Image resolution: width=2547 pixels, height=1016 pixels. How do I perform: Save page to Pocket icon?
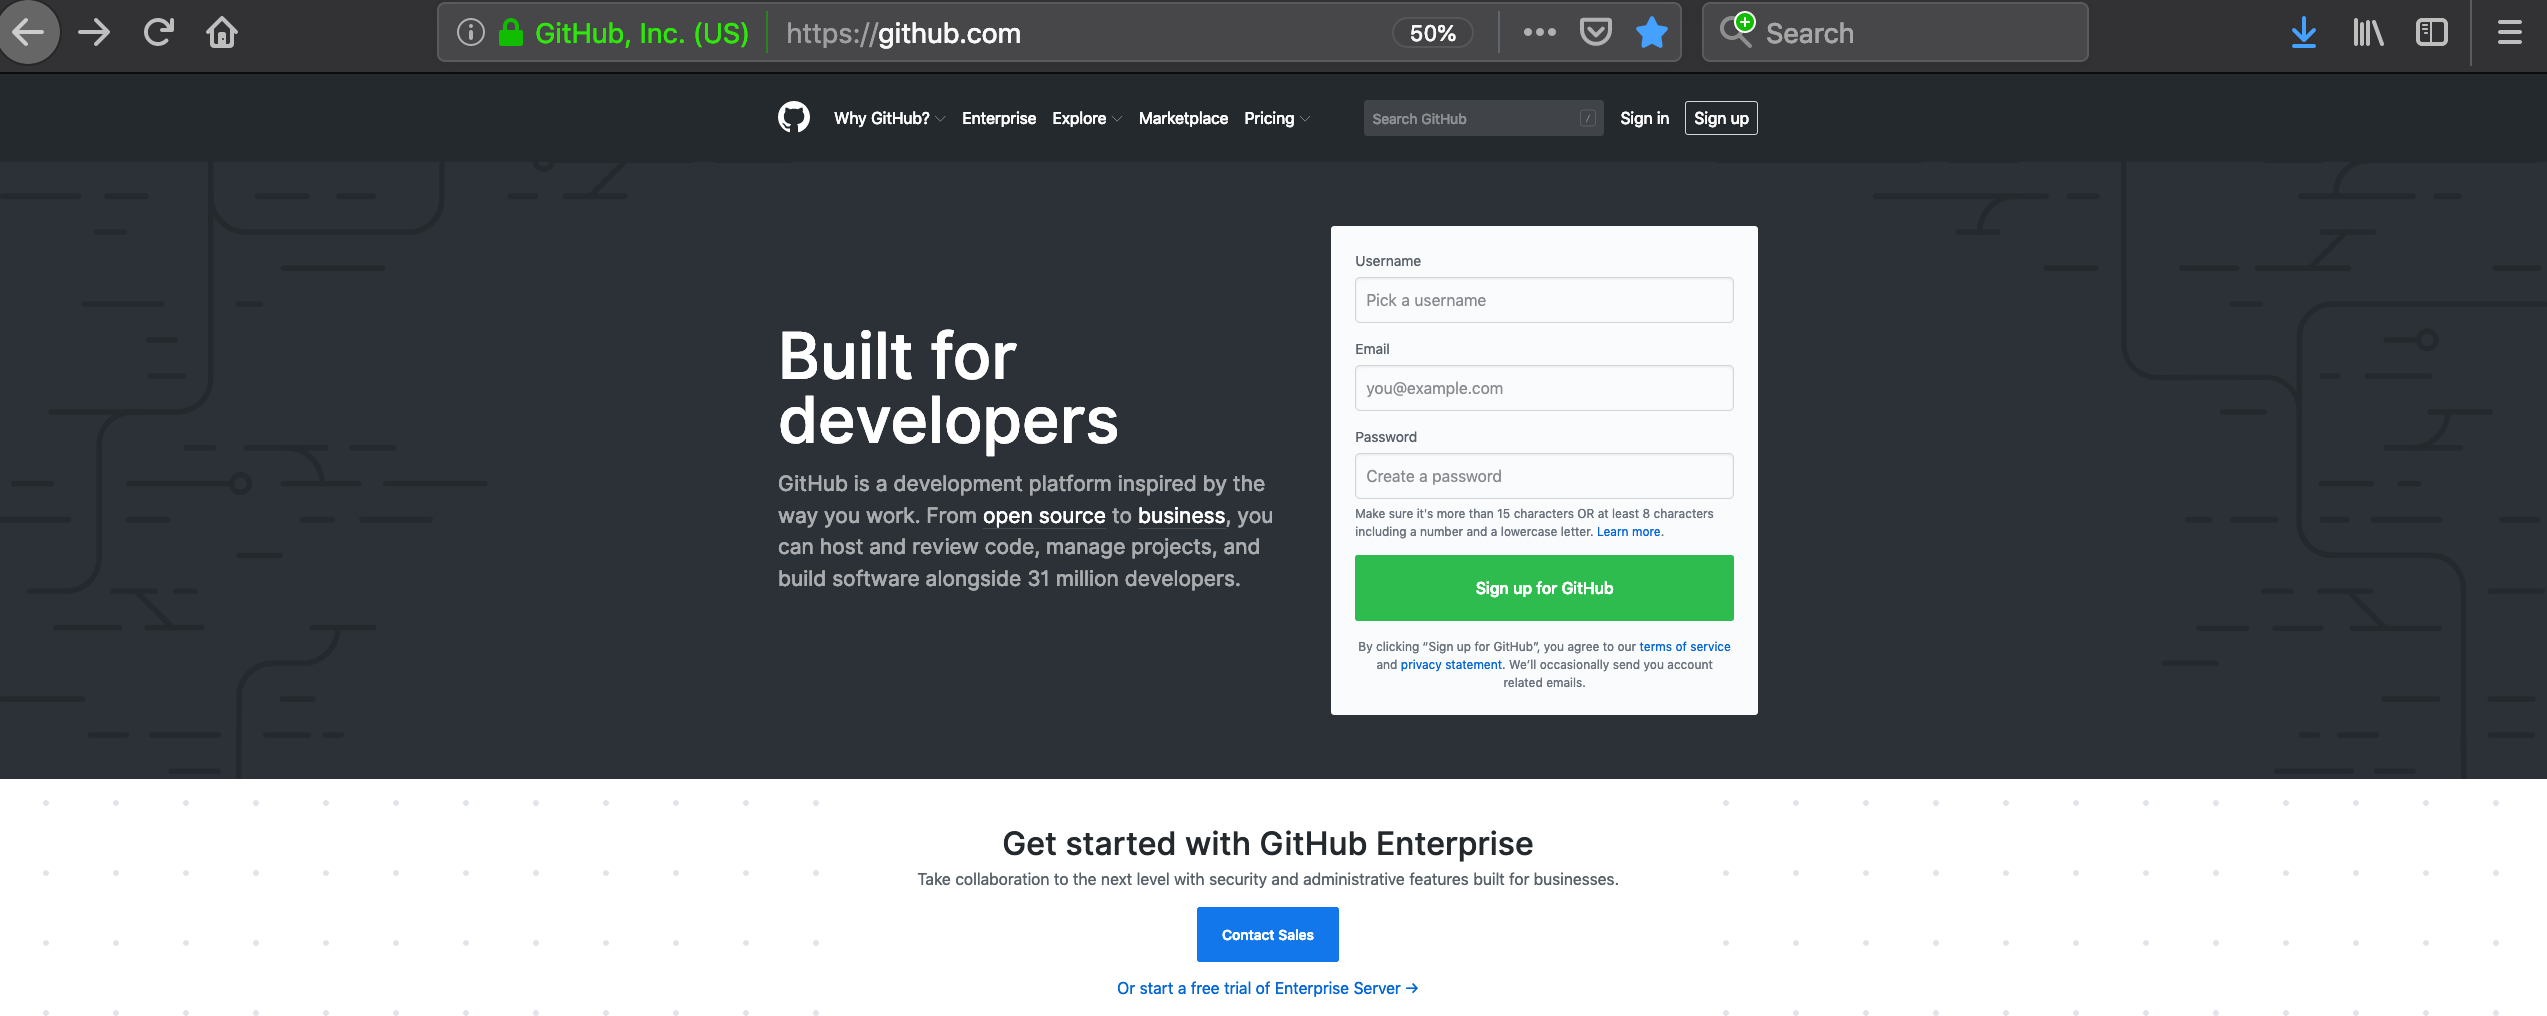1595,33
